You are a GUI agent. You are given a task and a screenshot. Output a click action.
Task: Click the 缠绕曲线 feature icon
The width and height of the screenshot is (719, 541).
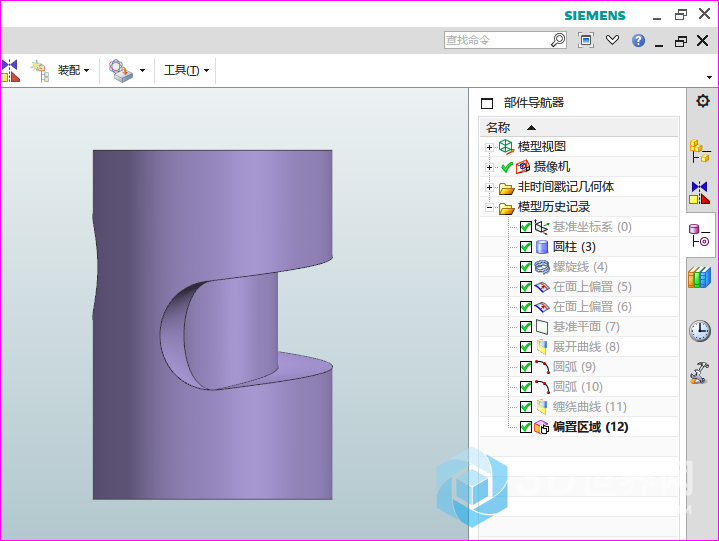pyautogui.click(x=542, y=407)
